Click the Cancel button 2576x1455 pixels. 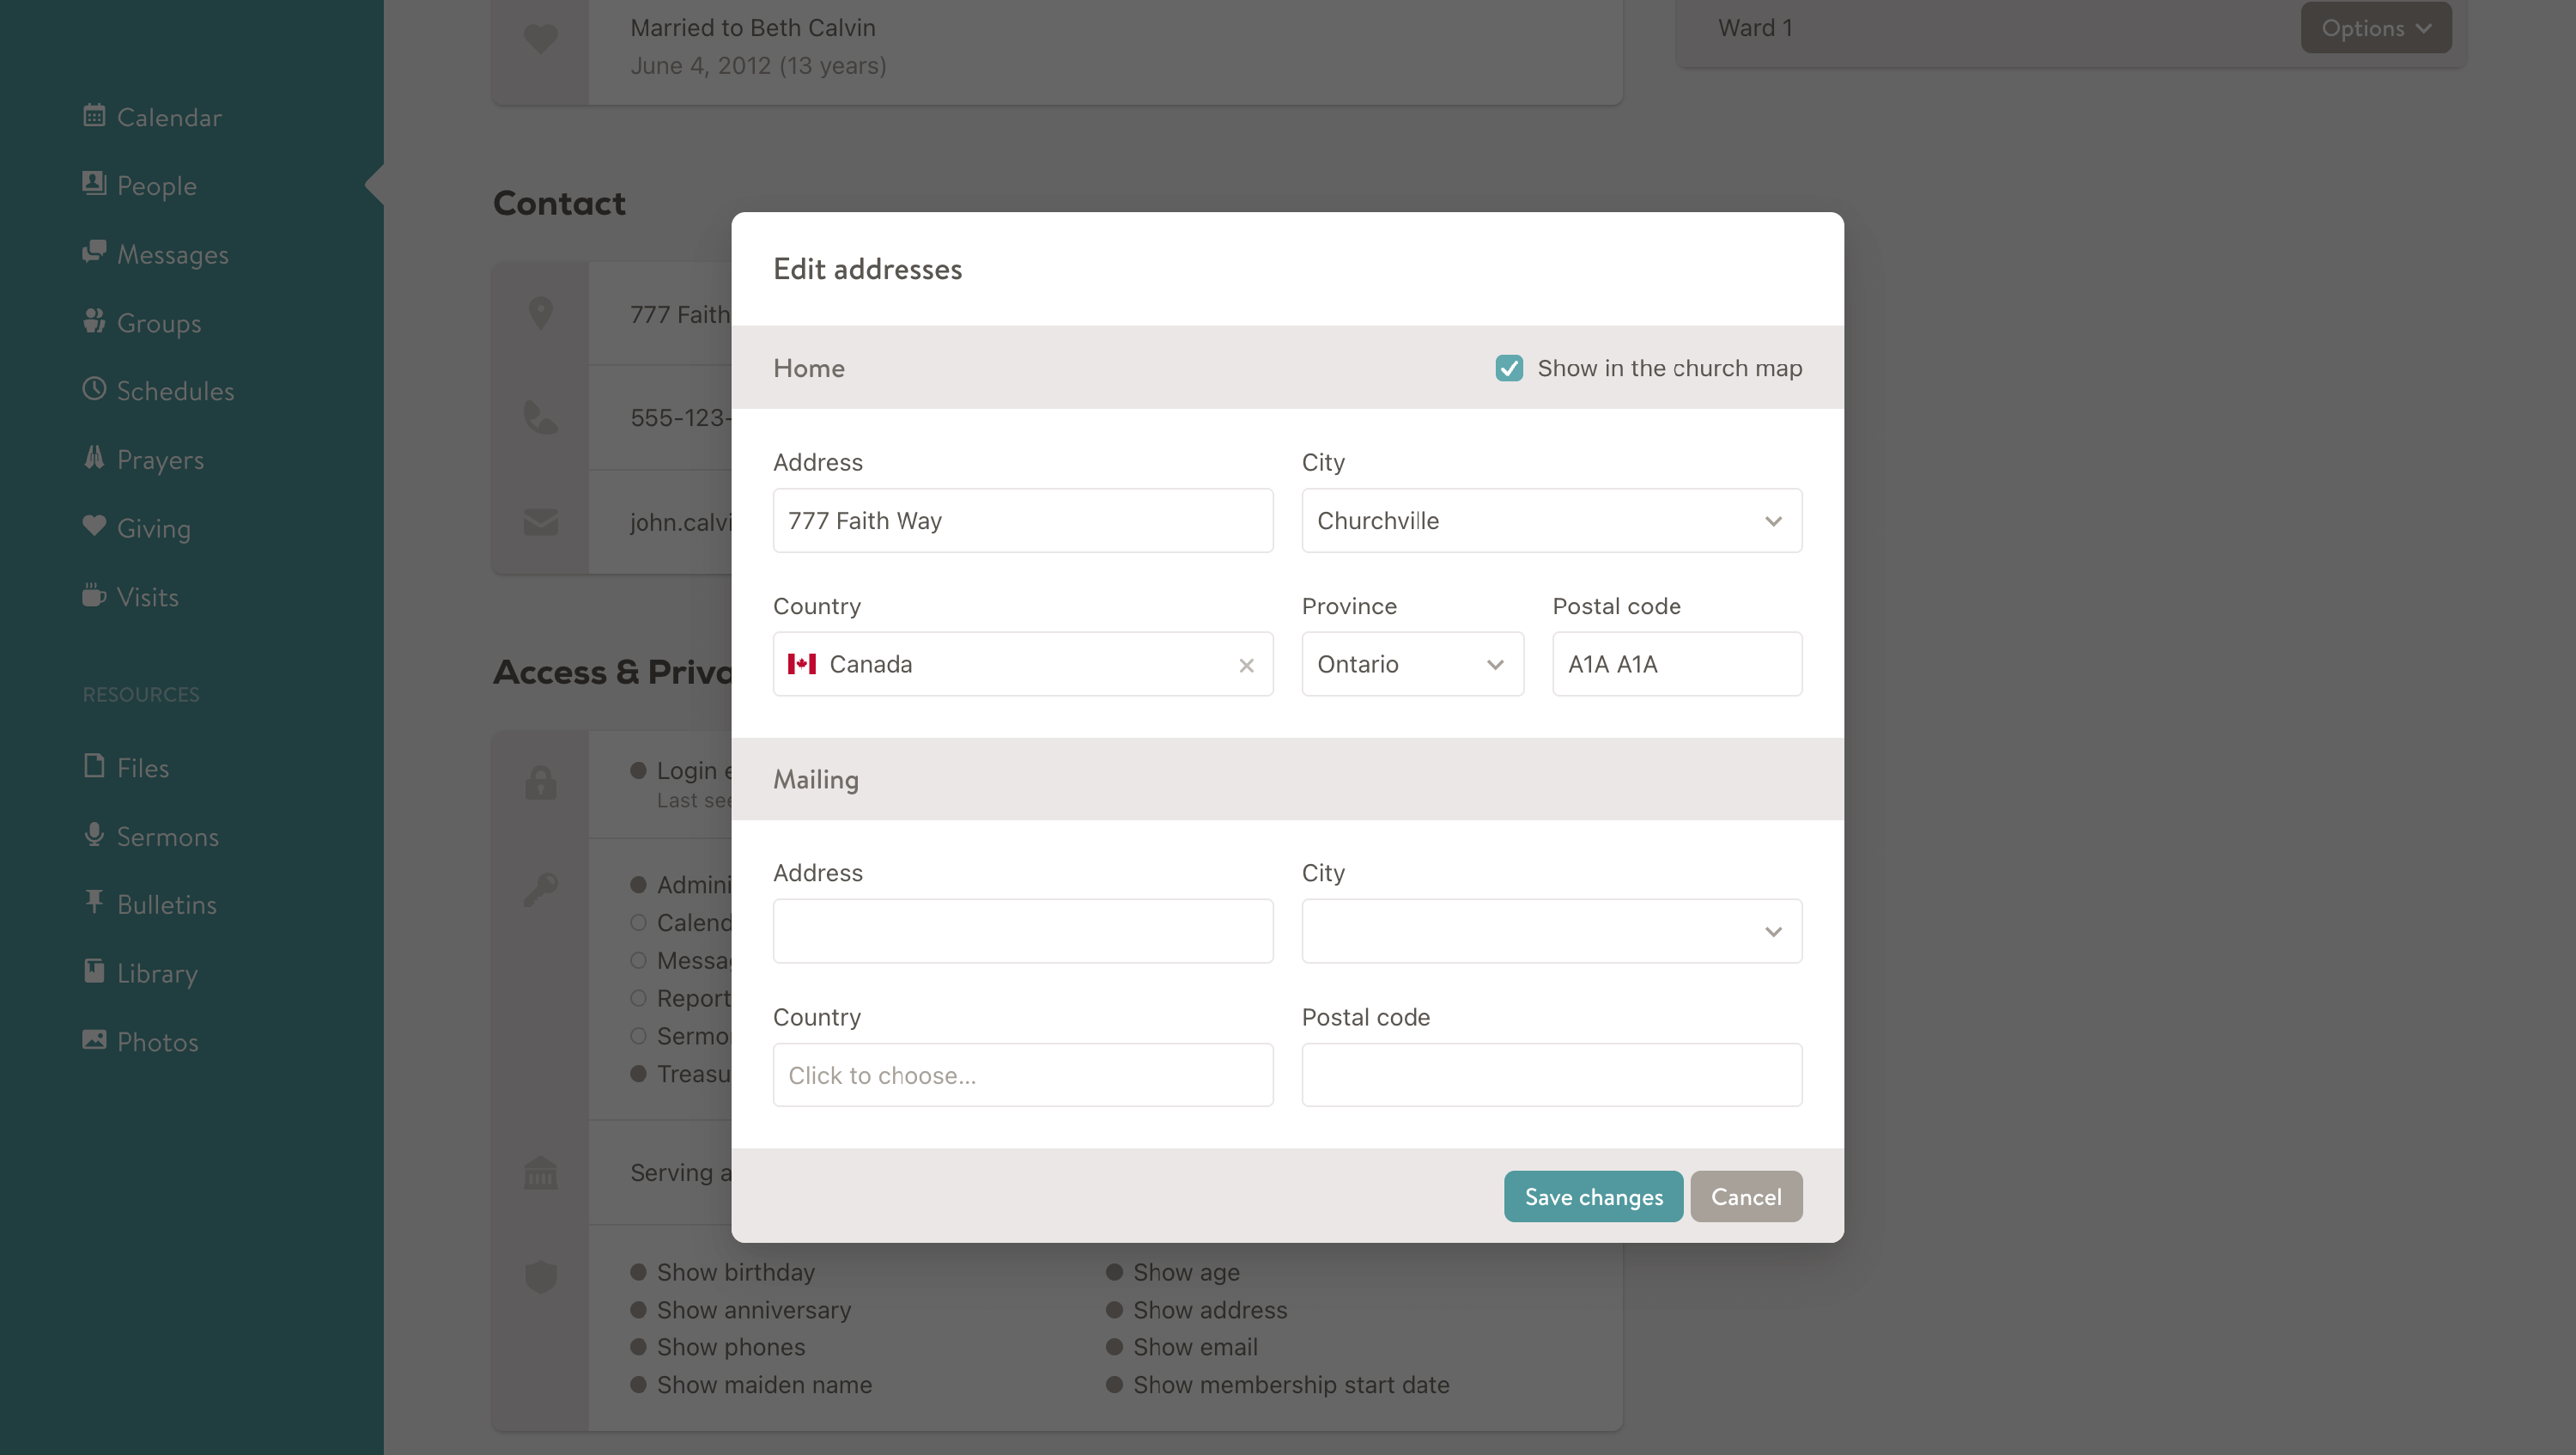click(x=1745, y=1197)
